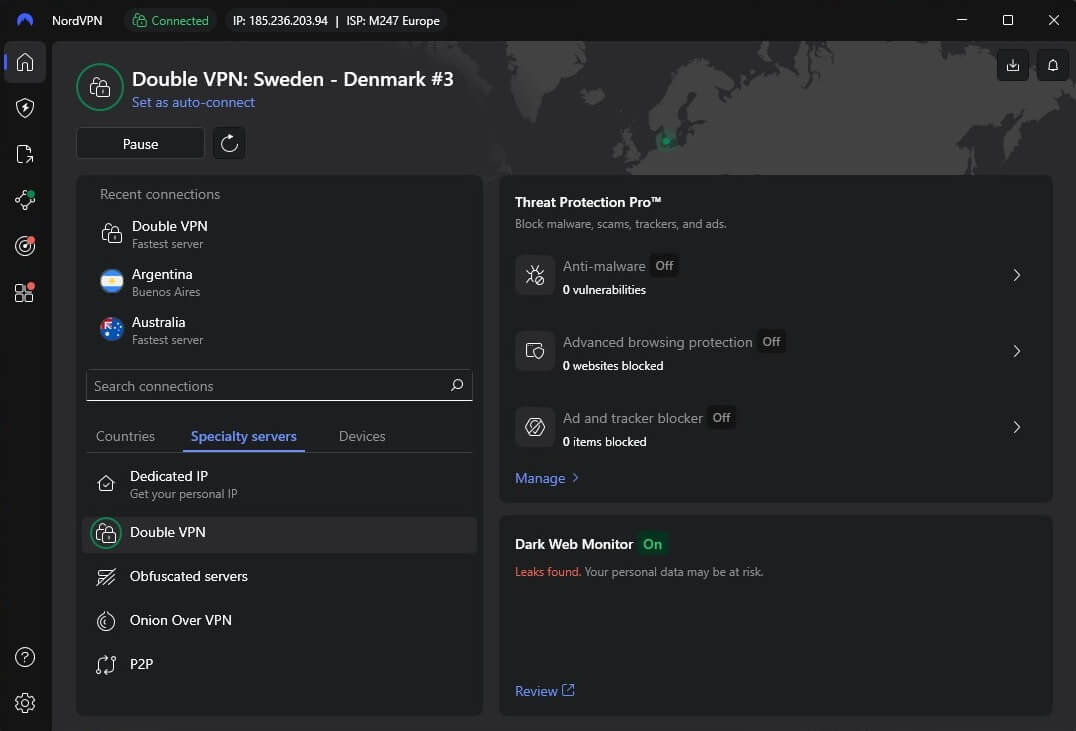Open Meshnet from the sidebar
Image resolution: width=1076 pixels, height=731 pixels.
pos(24,200)
